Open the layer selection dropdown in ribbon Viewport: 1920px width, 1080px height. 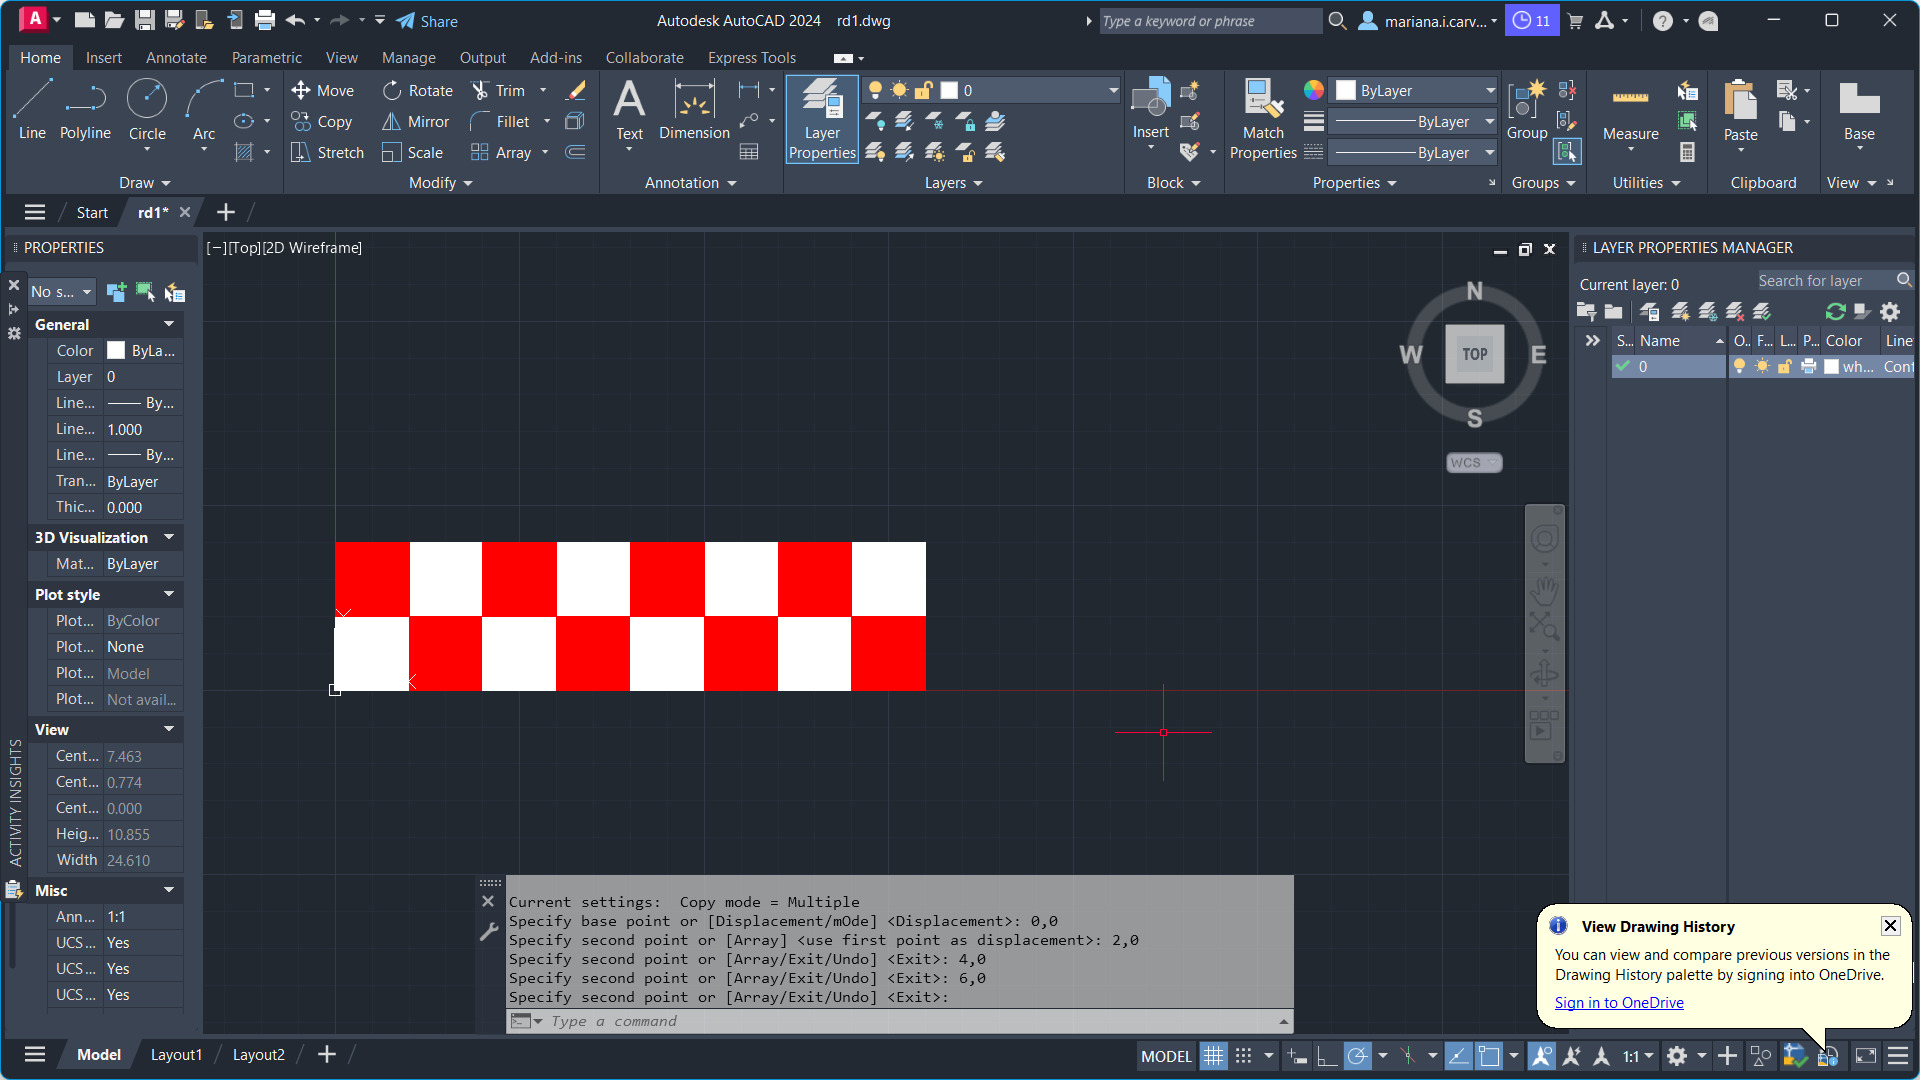(x=1112, y=90)
